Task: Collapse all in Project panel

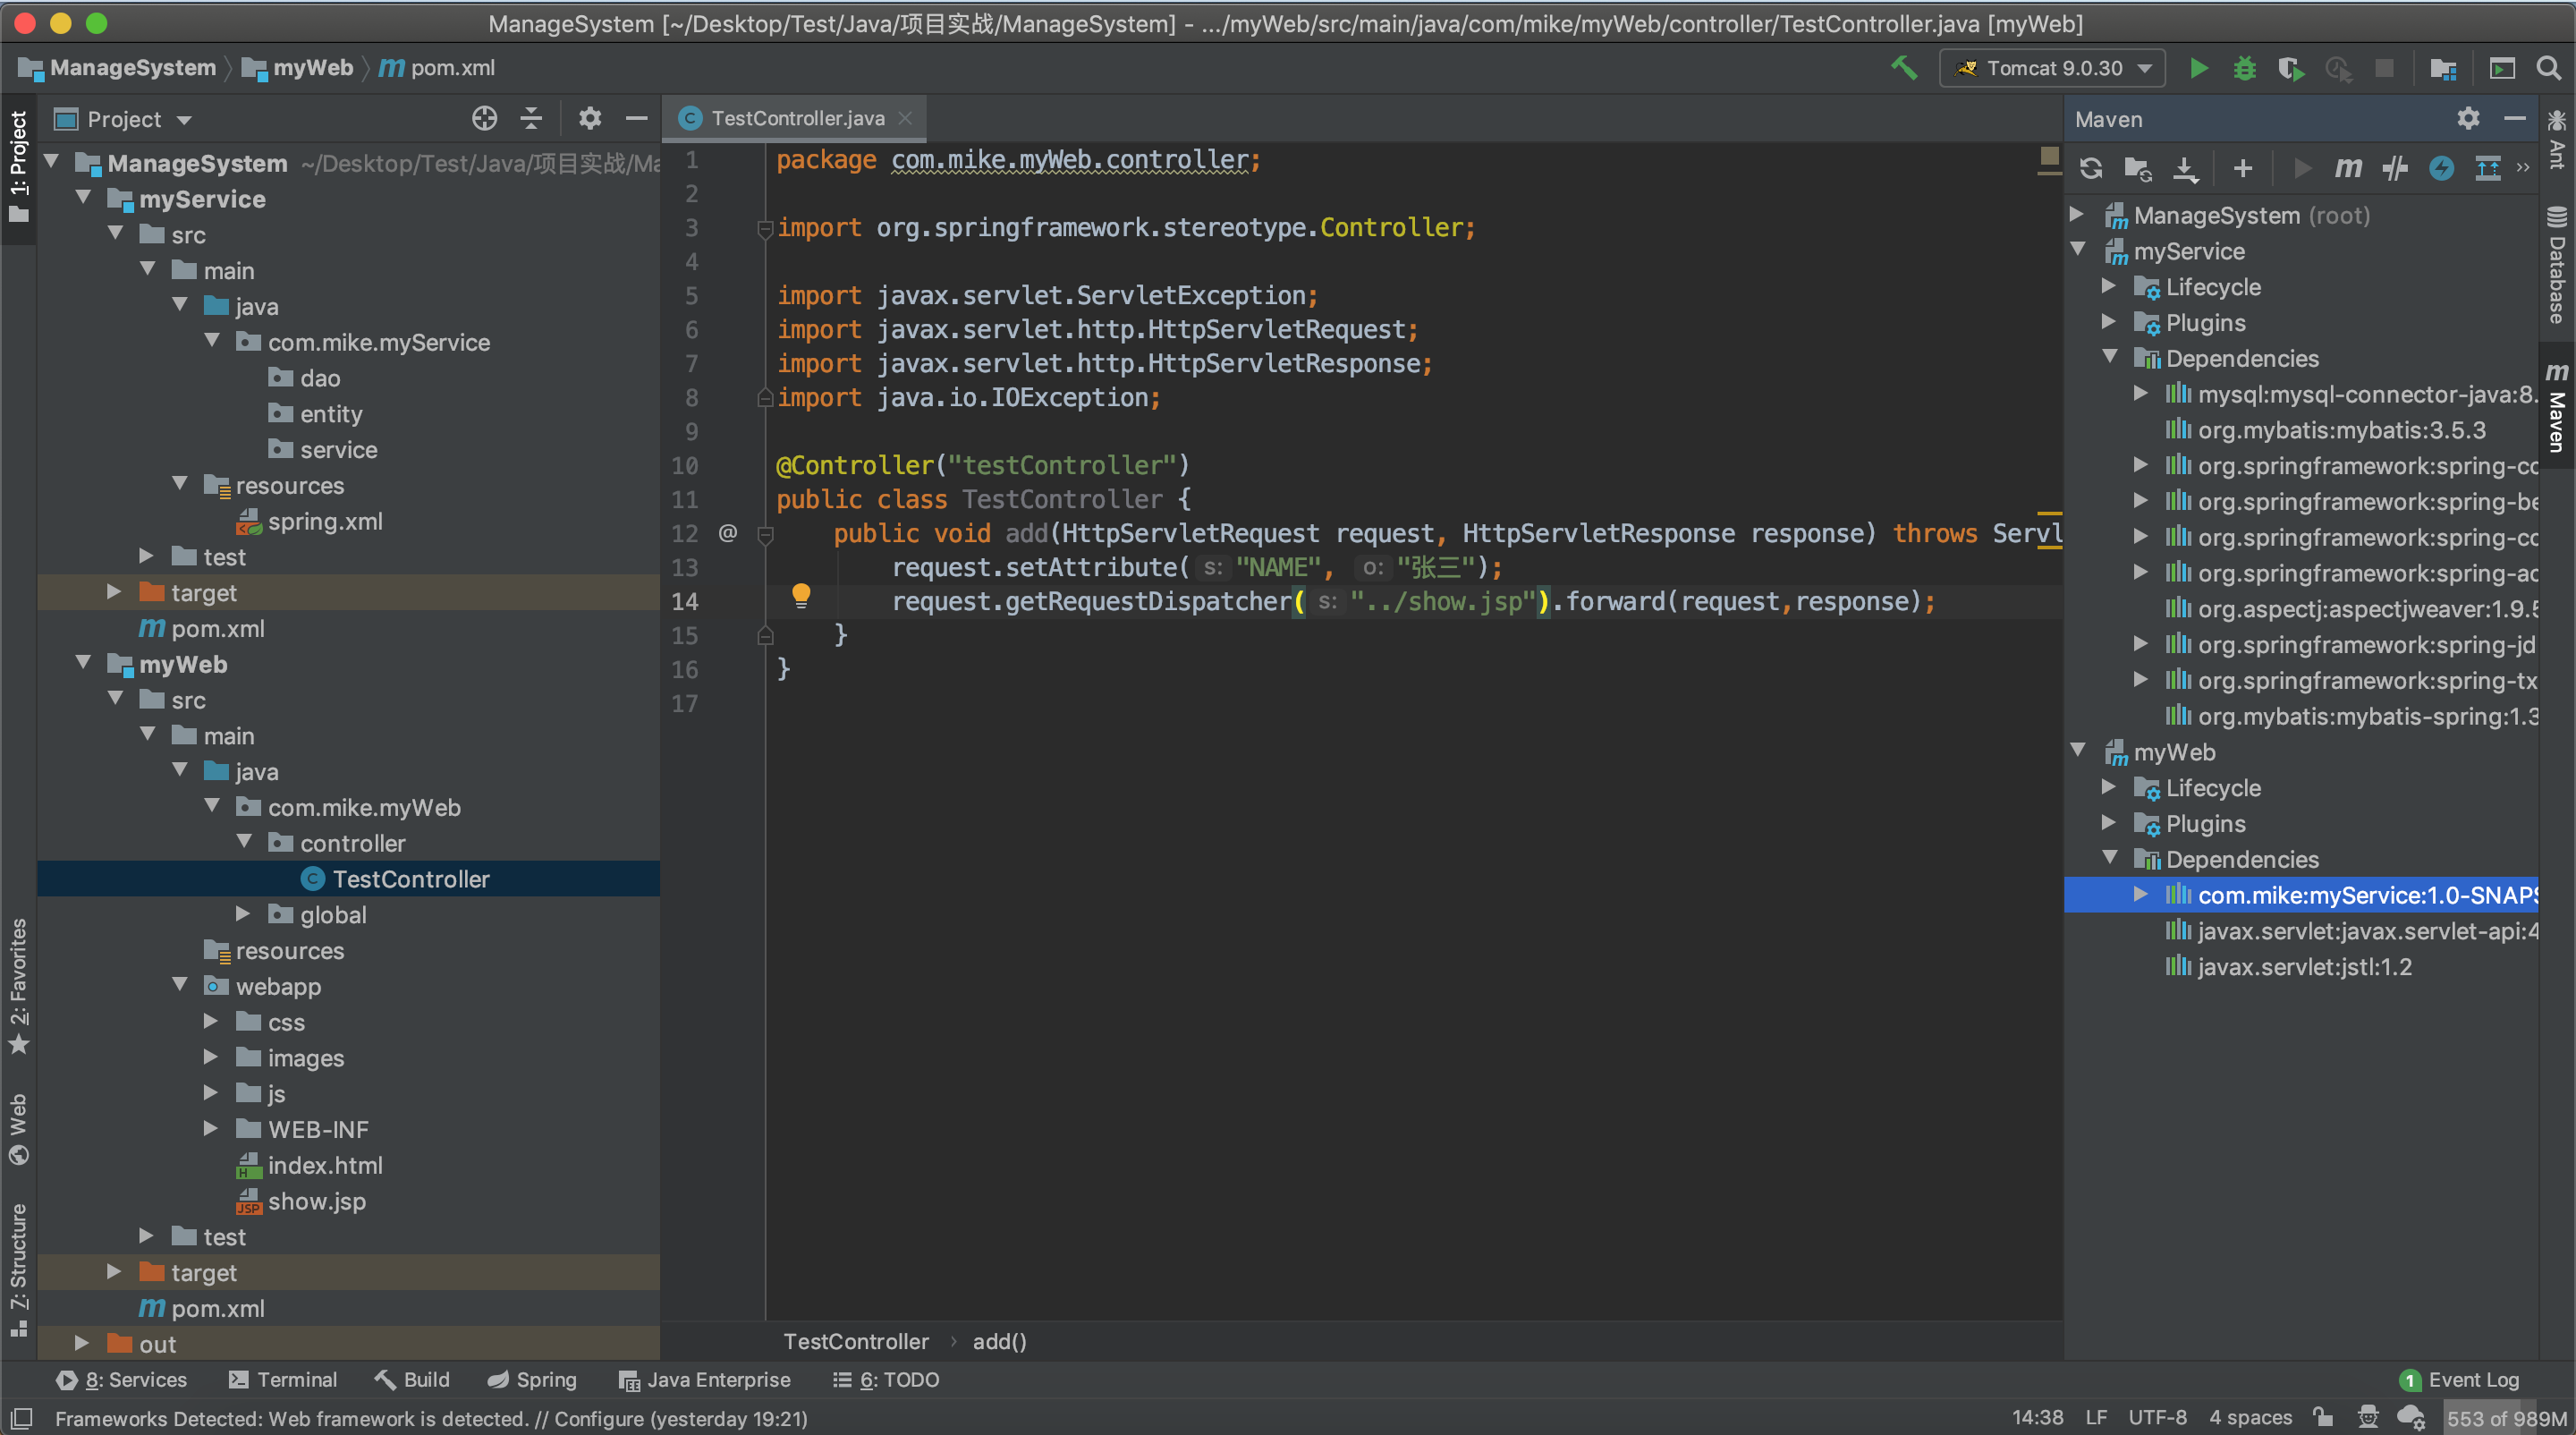Action: 531,119
